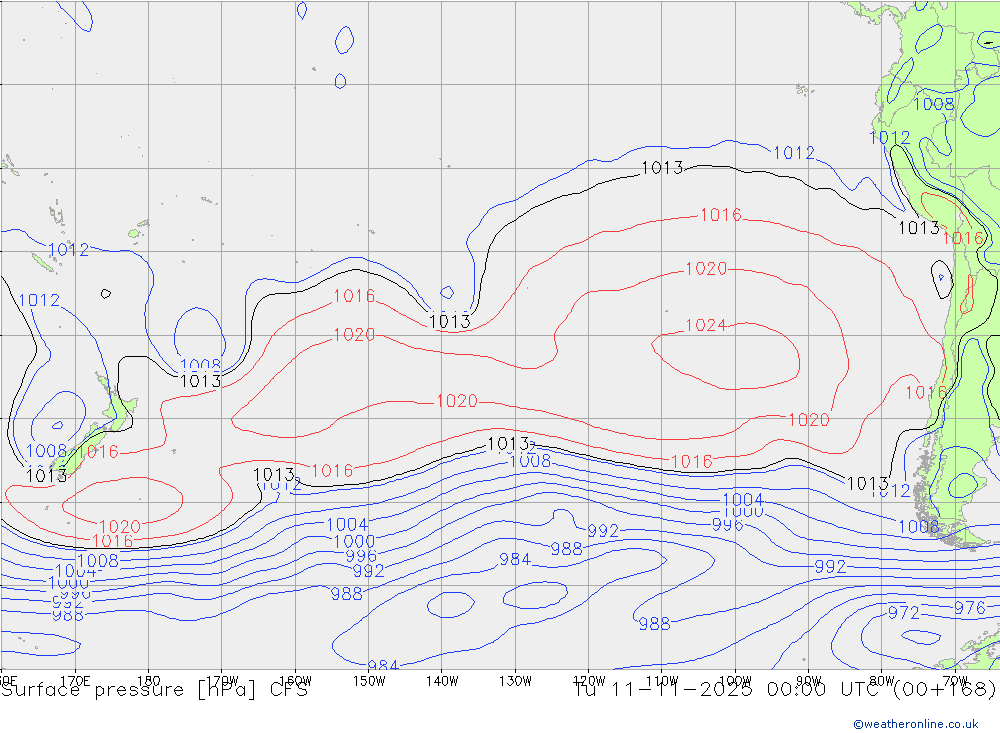Click the 170E longitude axis label

pyautogui.click(x=75, y=681)
